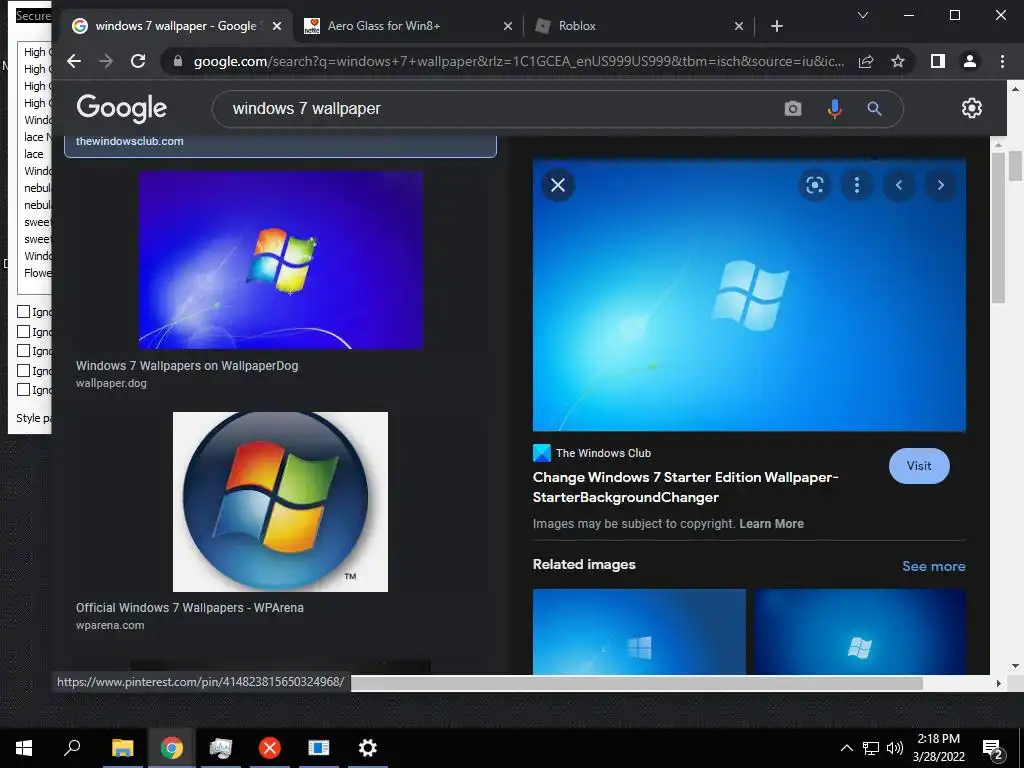1024x768 pixels.
Task: Close the image preview panel
Action: coord(558,185)
